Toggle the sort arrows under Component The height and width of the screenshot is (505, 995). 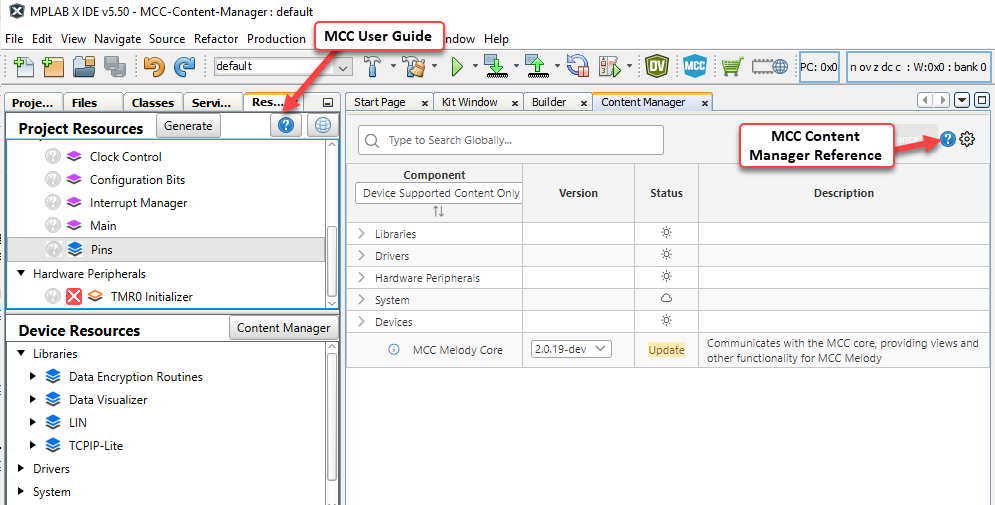pyautogui.click(x=438, y=212)
